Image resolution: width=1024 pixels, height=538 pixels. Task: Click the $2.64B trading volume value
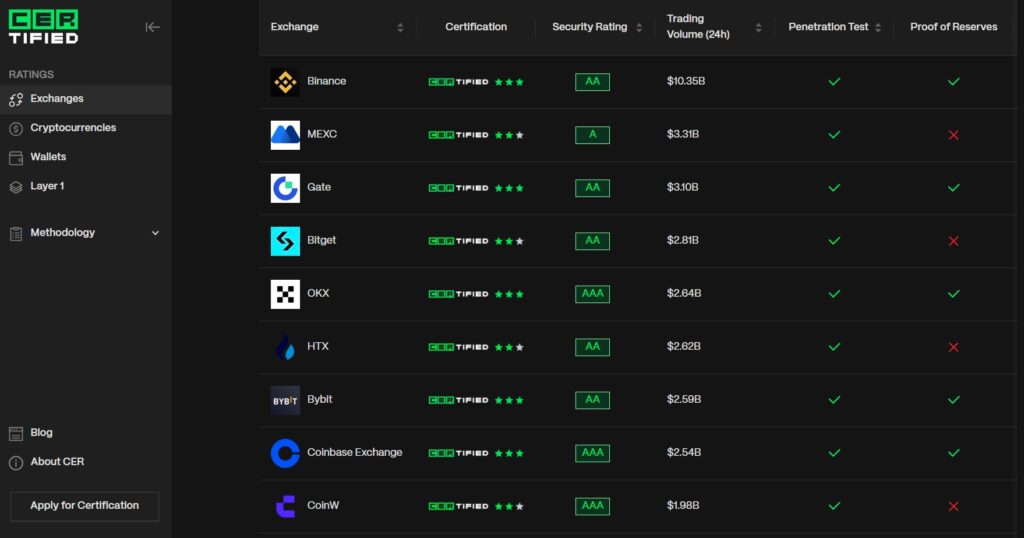(684, 293)
